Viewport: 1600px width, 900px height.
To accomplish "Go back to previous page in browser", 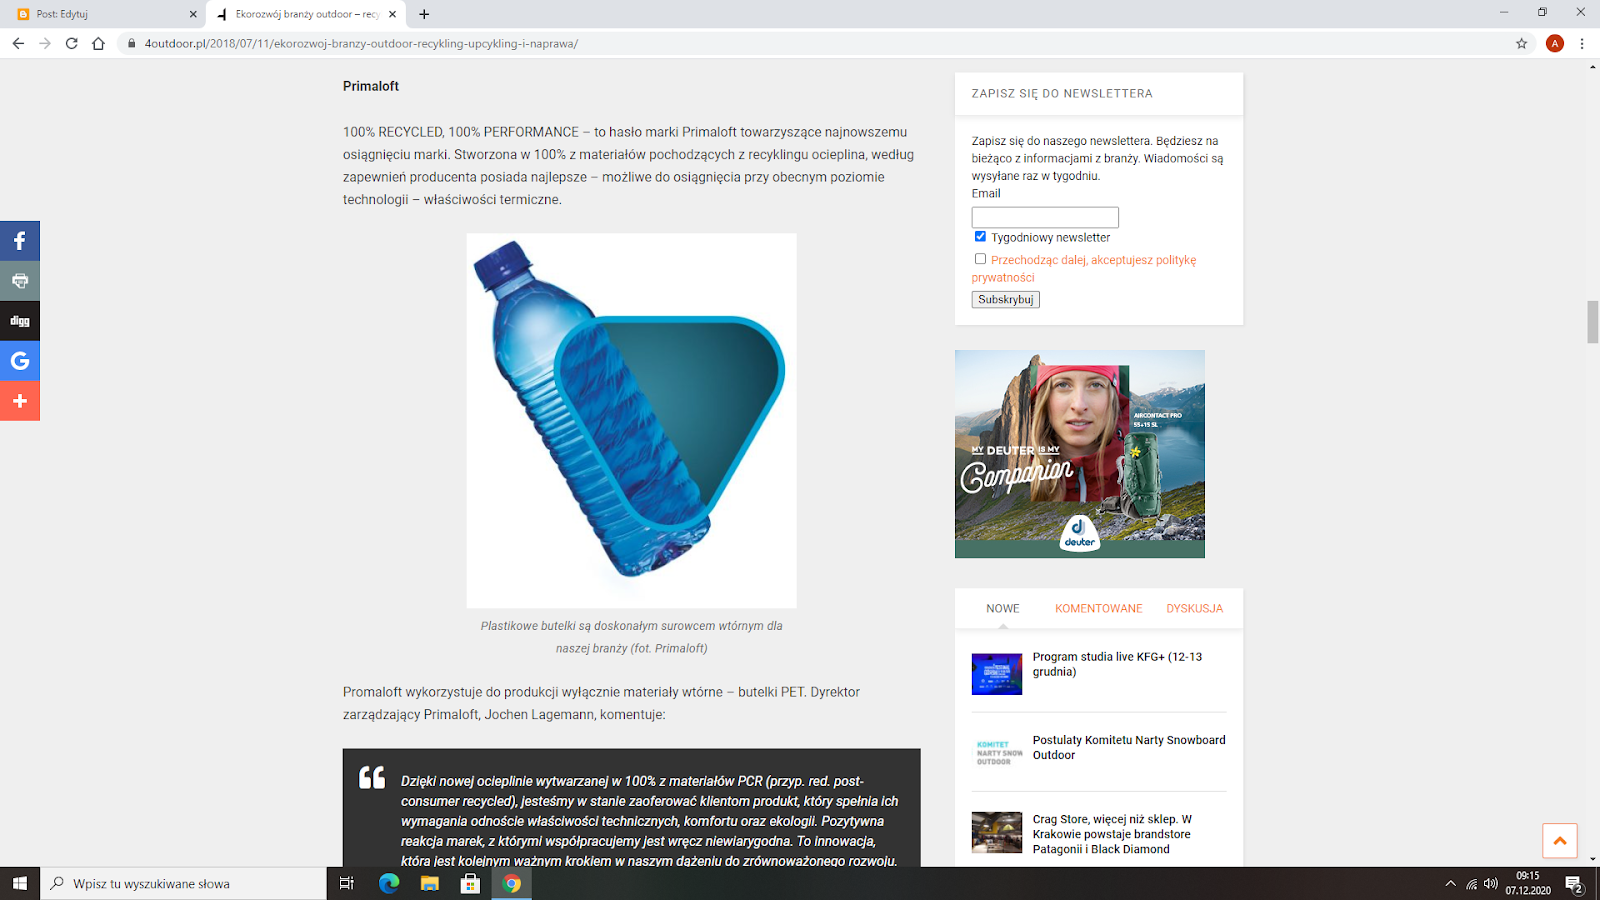I will [x=18, y=43].
